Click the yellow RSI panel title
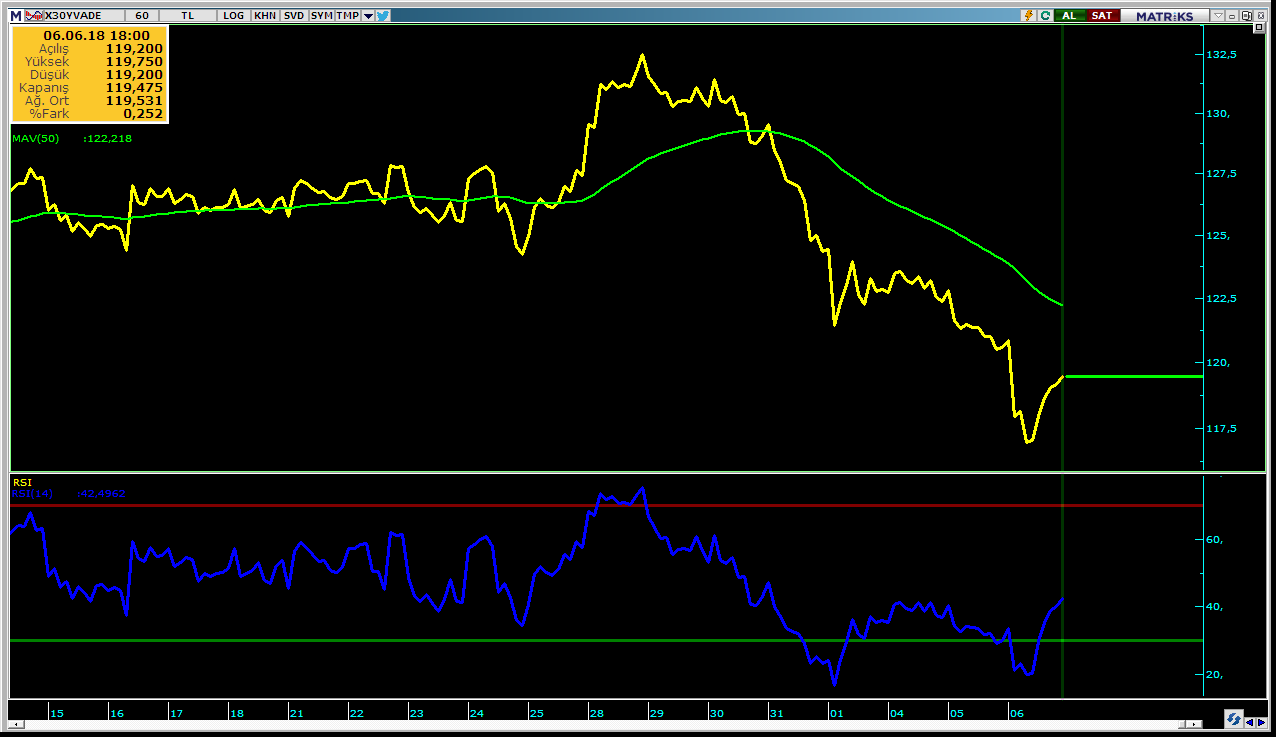Screen dimensions: 1276x737 point(22,482)
